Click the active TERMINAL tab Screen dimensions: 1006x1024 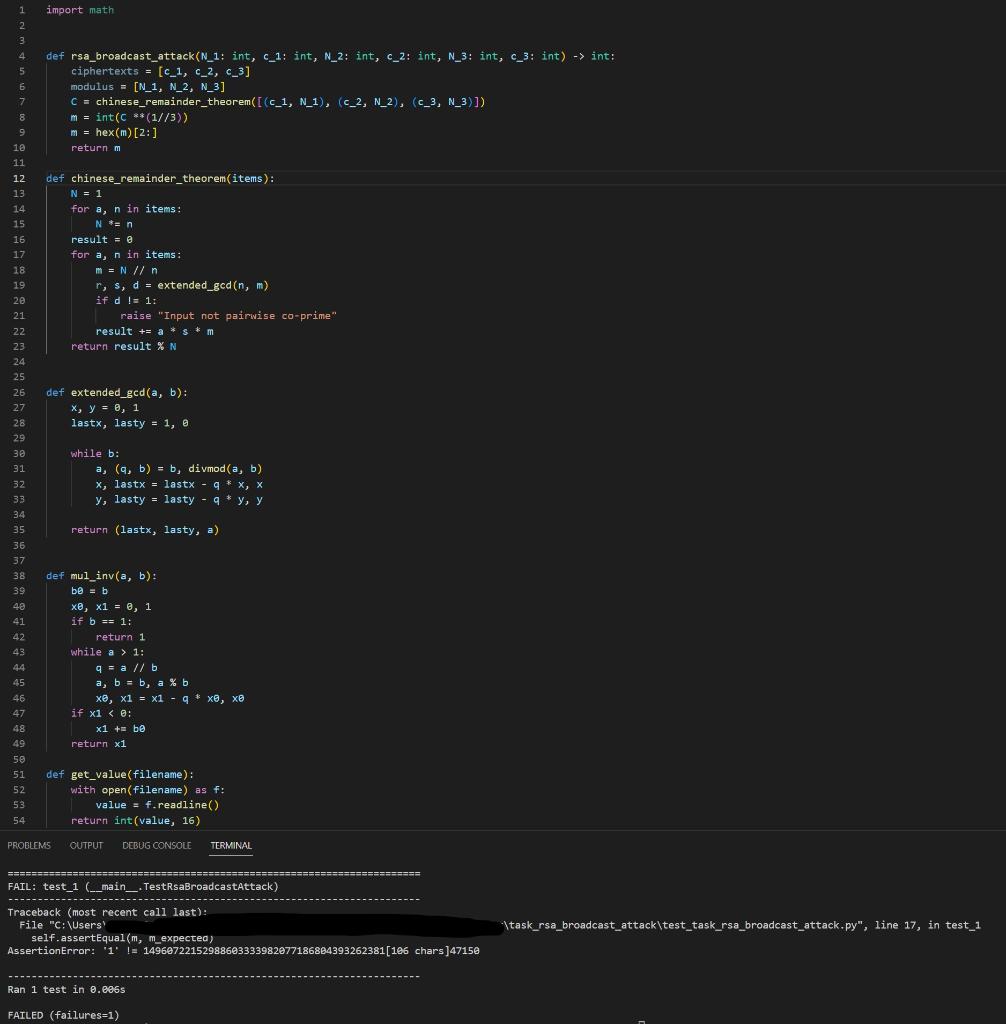(230, 845)
